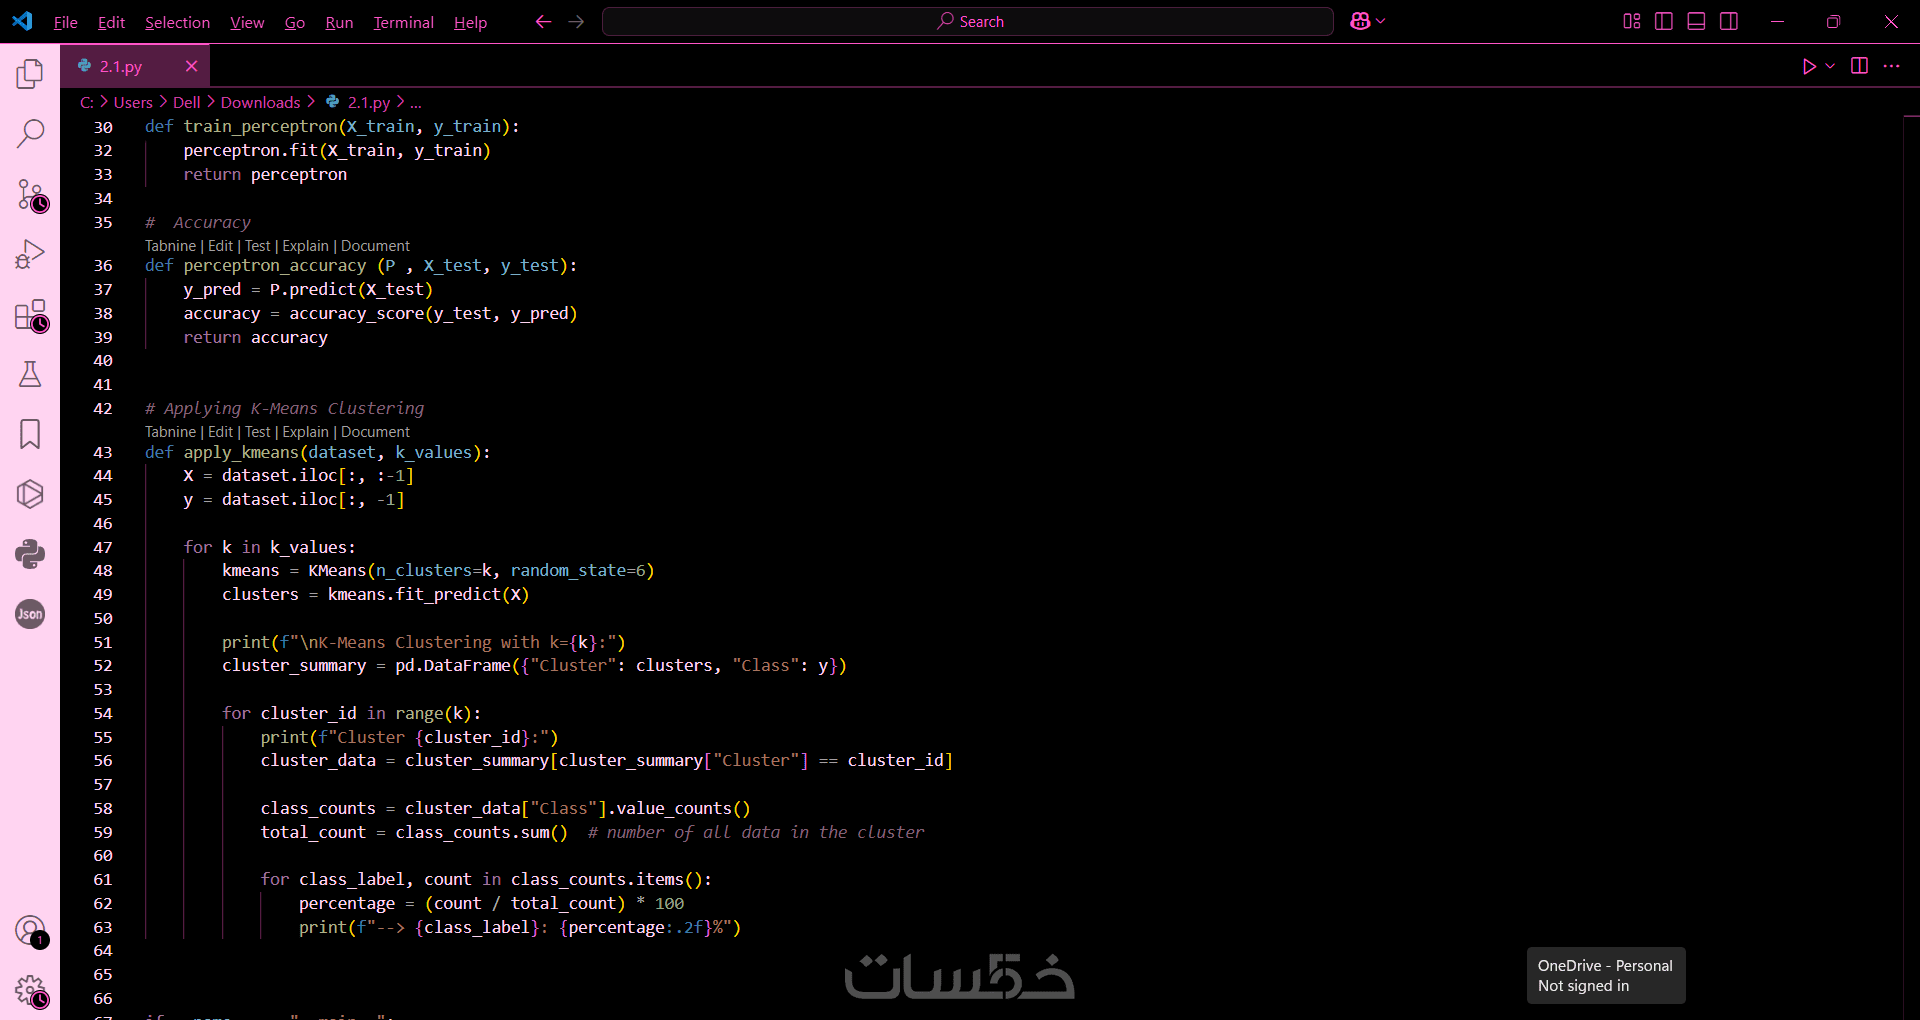Click Edit above perceptron_accuracy function
The height and width of the screenshot is (1020, 1920).
[220, 246]
